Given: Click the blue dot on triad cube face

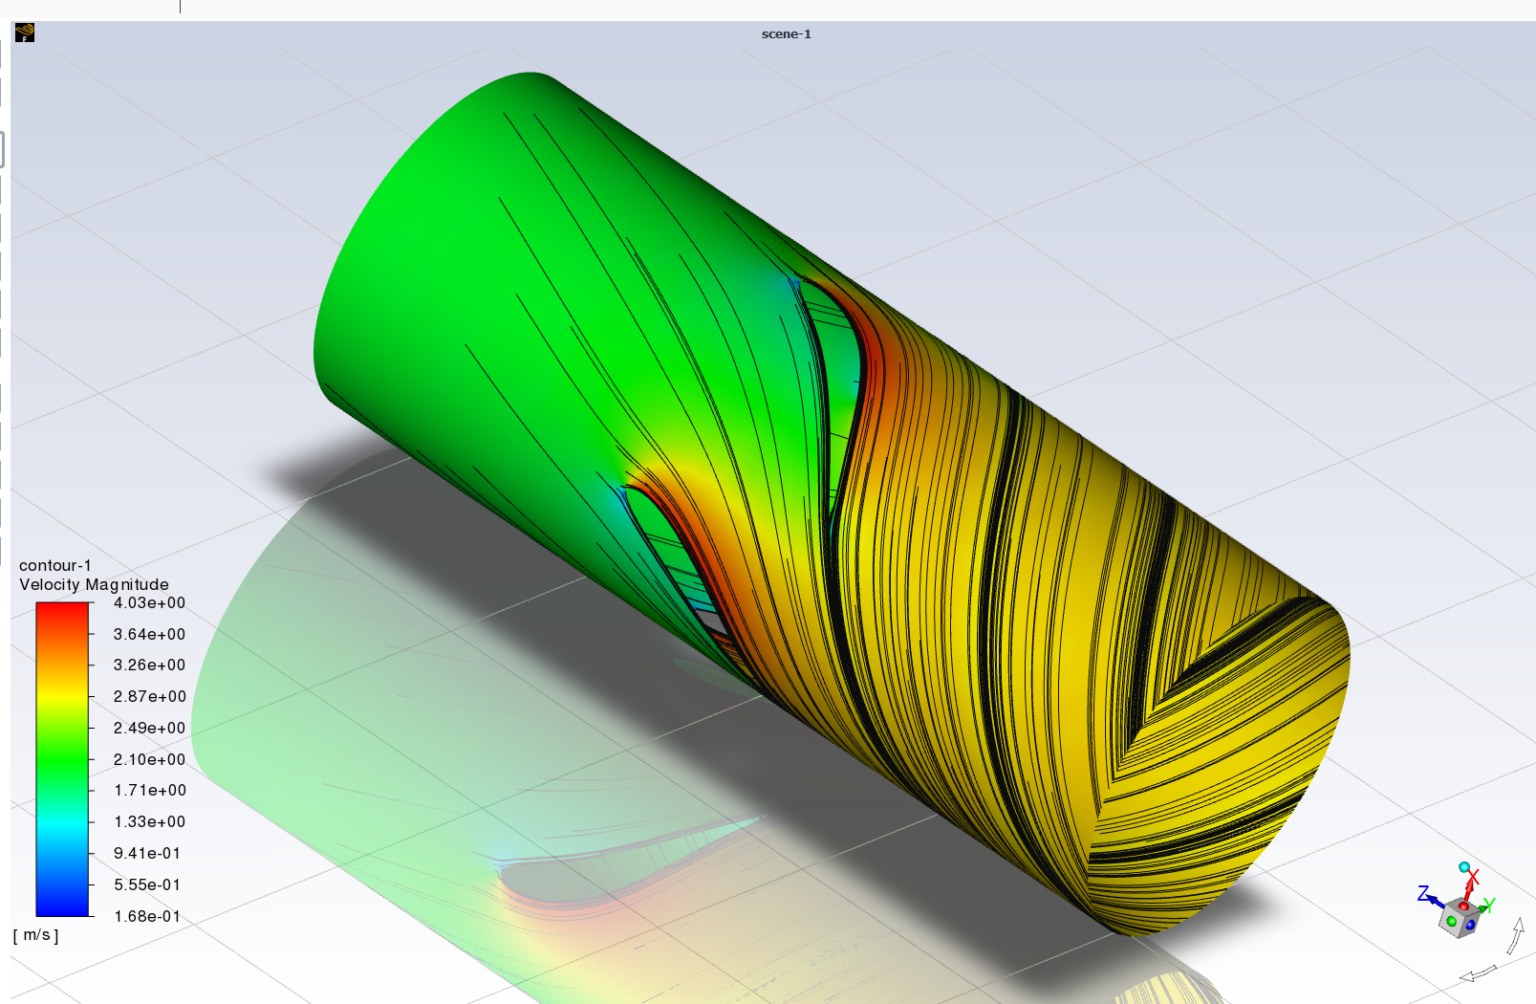Looking at the screenshot, I should point(1470,925).
